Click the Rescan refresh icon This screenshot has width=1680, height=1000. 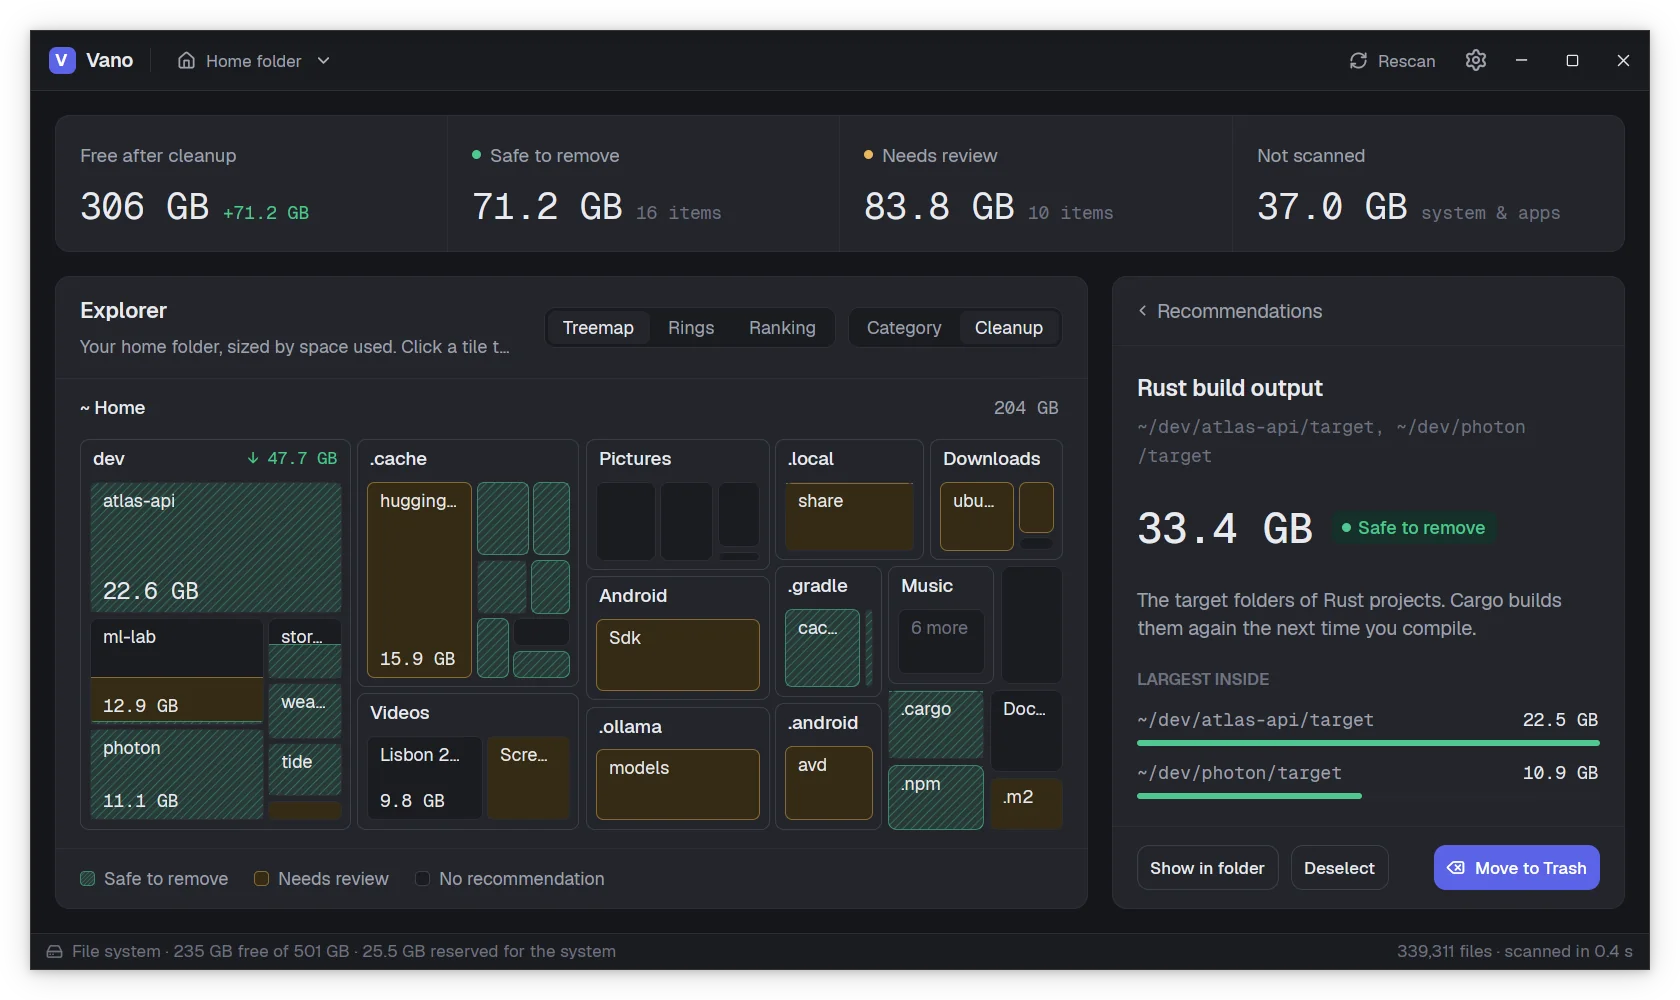1358,61
